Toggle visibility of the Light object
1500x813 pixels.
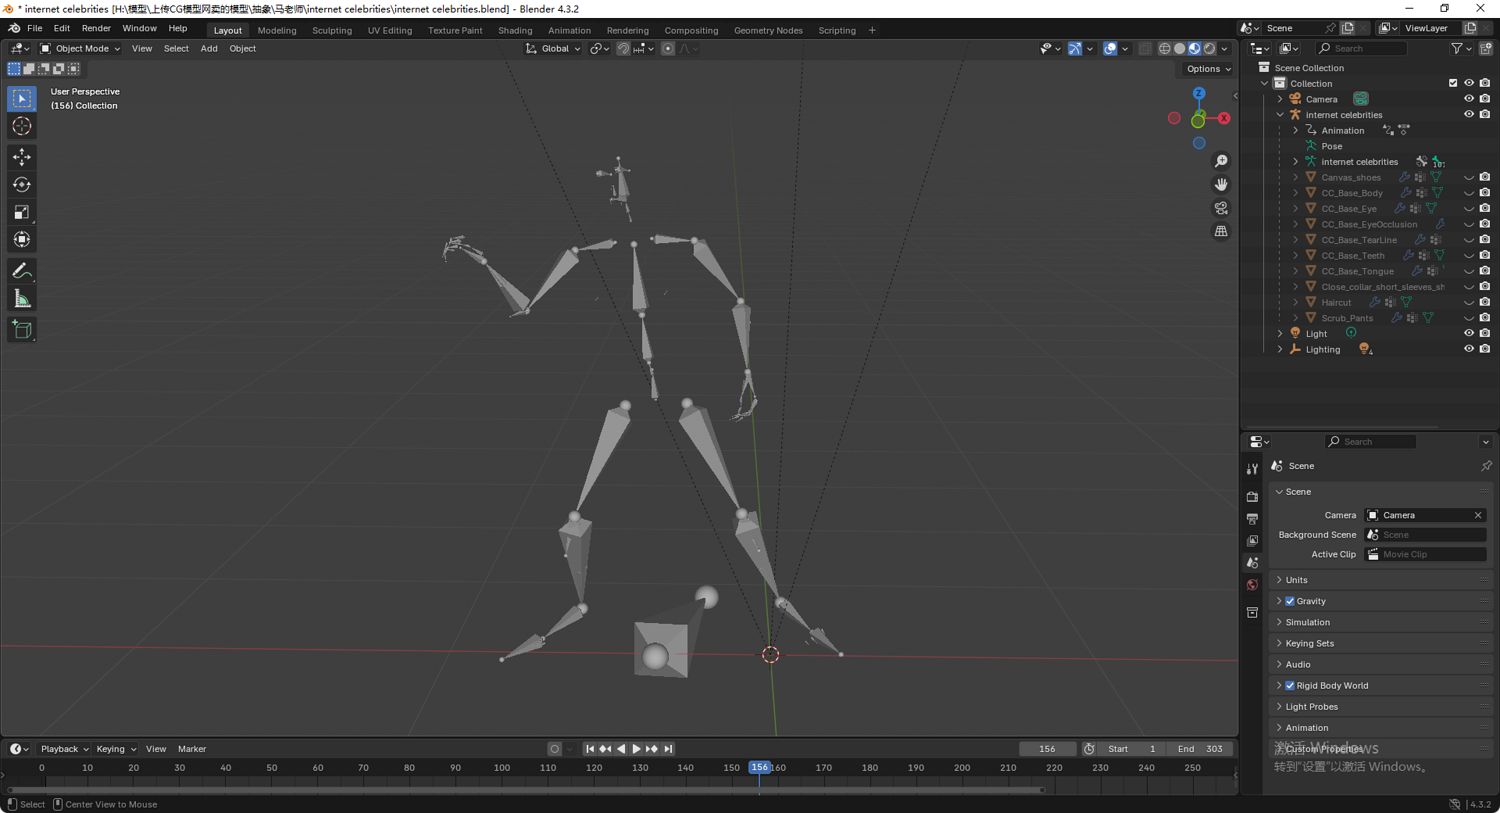tap(1469, 334)
